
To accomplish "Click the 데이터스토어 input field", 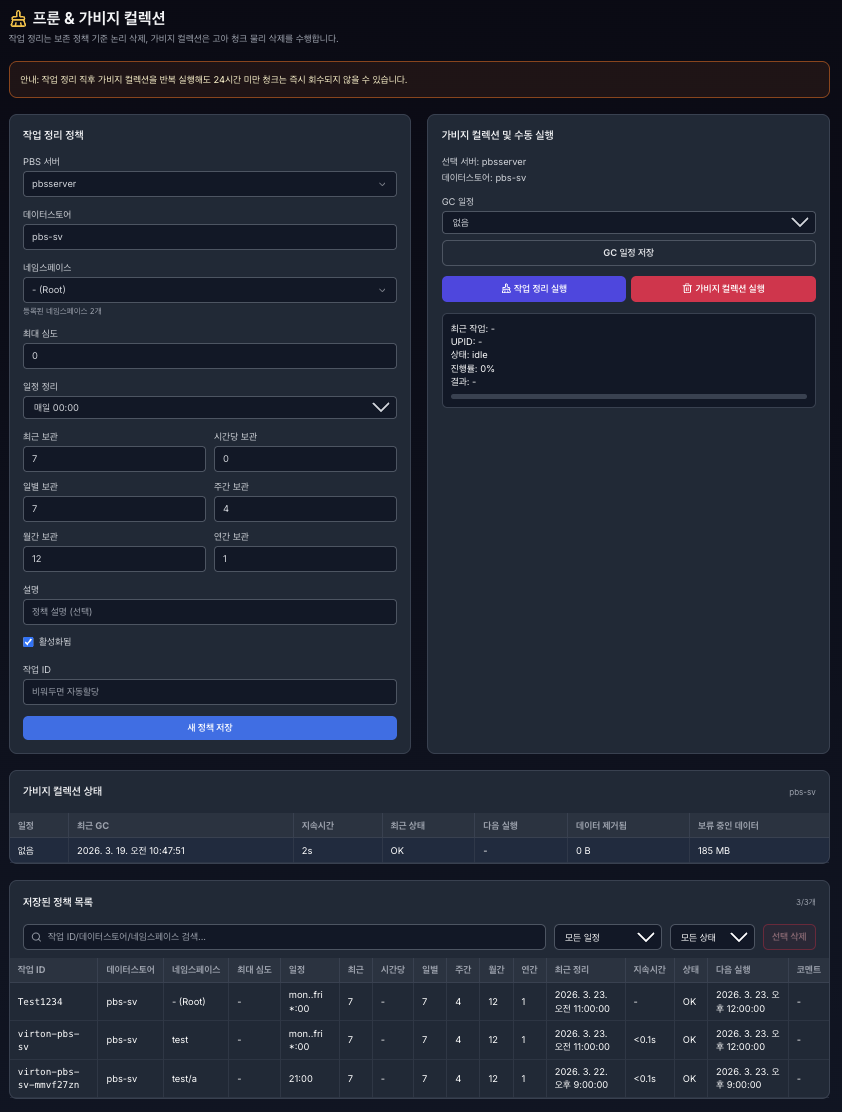I will tap(209, 237).
